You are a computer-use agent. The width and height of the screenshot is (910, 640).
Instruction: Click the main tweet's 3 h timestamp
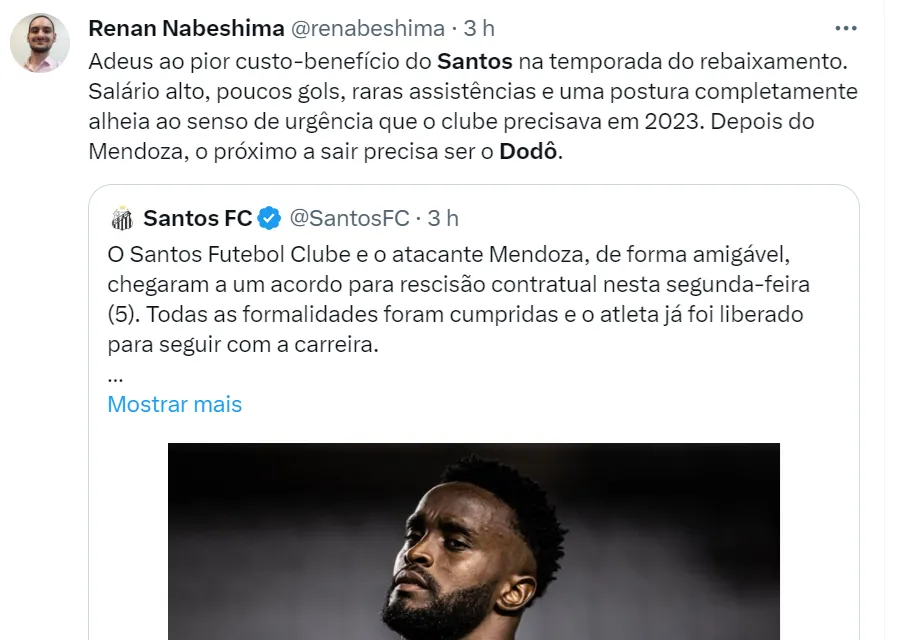click(480, 27)
